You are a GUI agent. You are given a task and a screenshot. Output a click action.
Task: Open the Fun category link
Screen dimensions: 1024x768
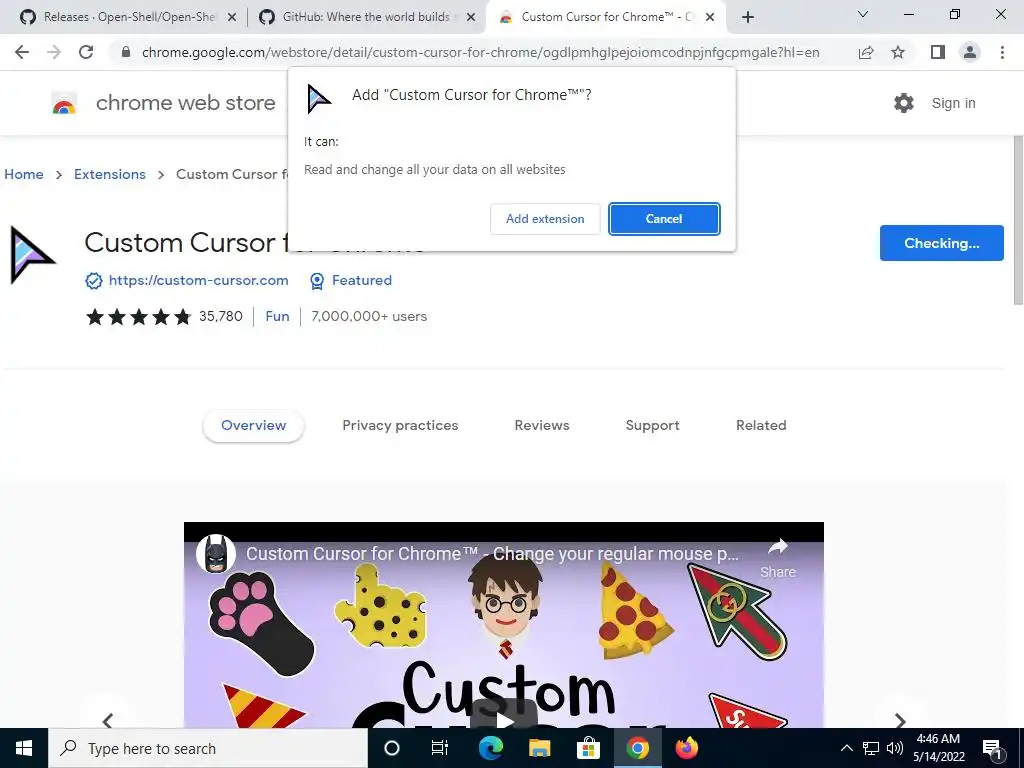click(277, 317)
